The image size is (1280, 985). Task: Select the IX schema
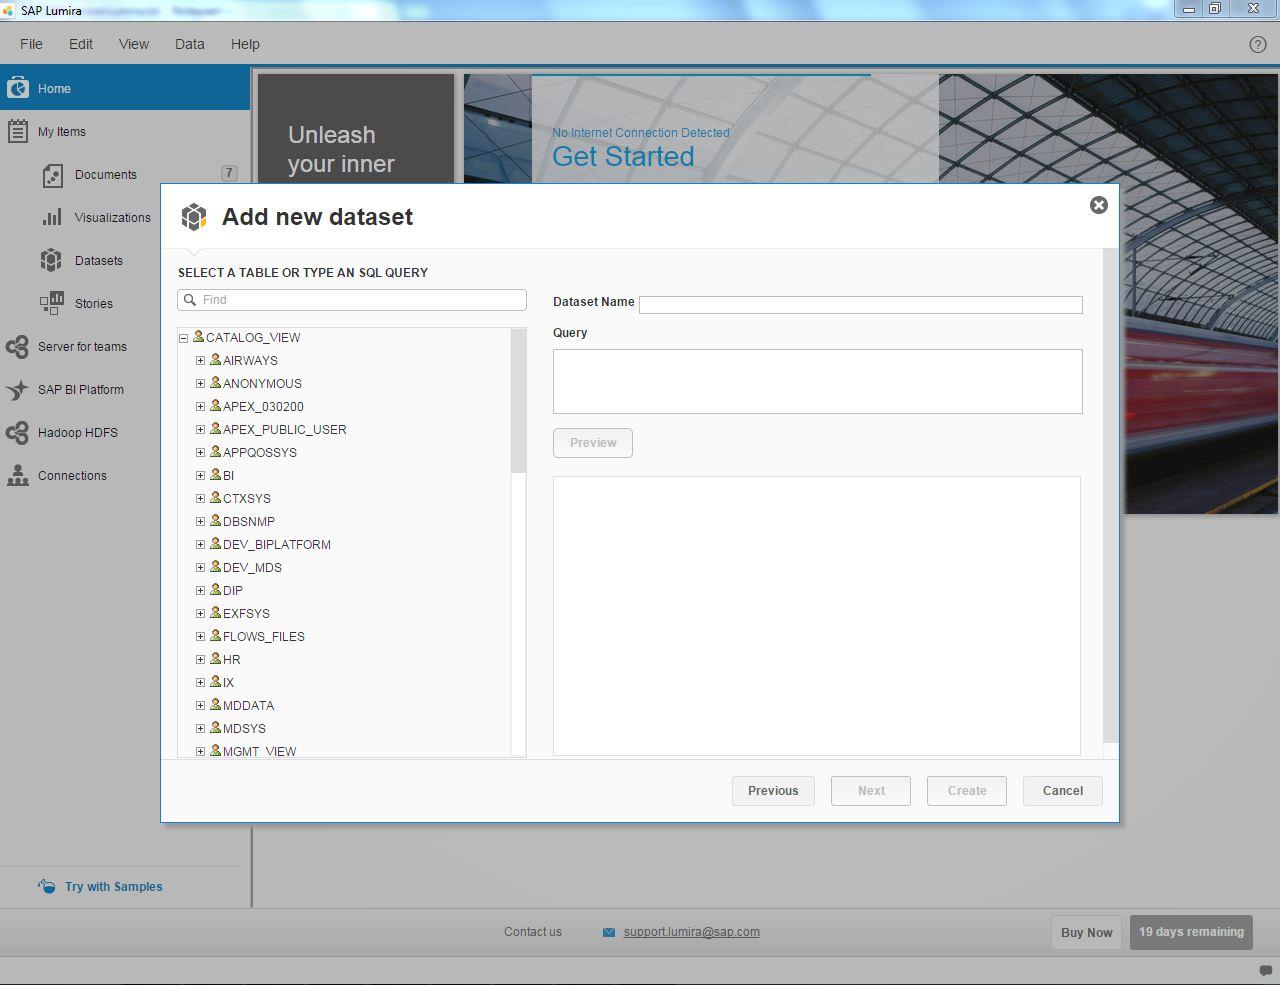[x=228, y=683]
